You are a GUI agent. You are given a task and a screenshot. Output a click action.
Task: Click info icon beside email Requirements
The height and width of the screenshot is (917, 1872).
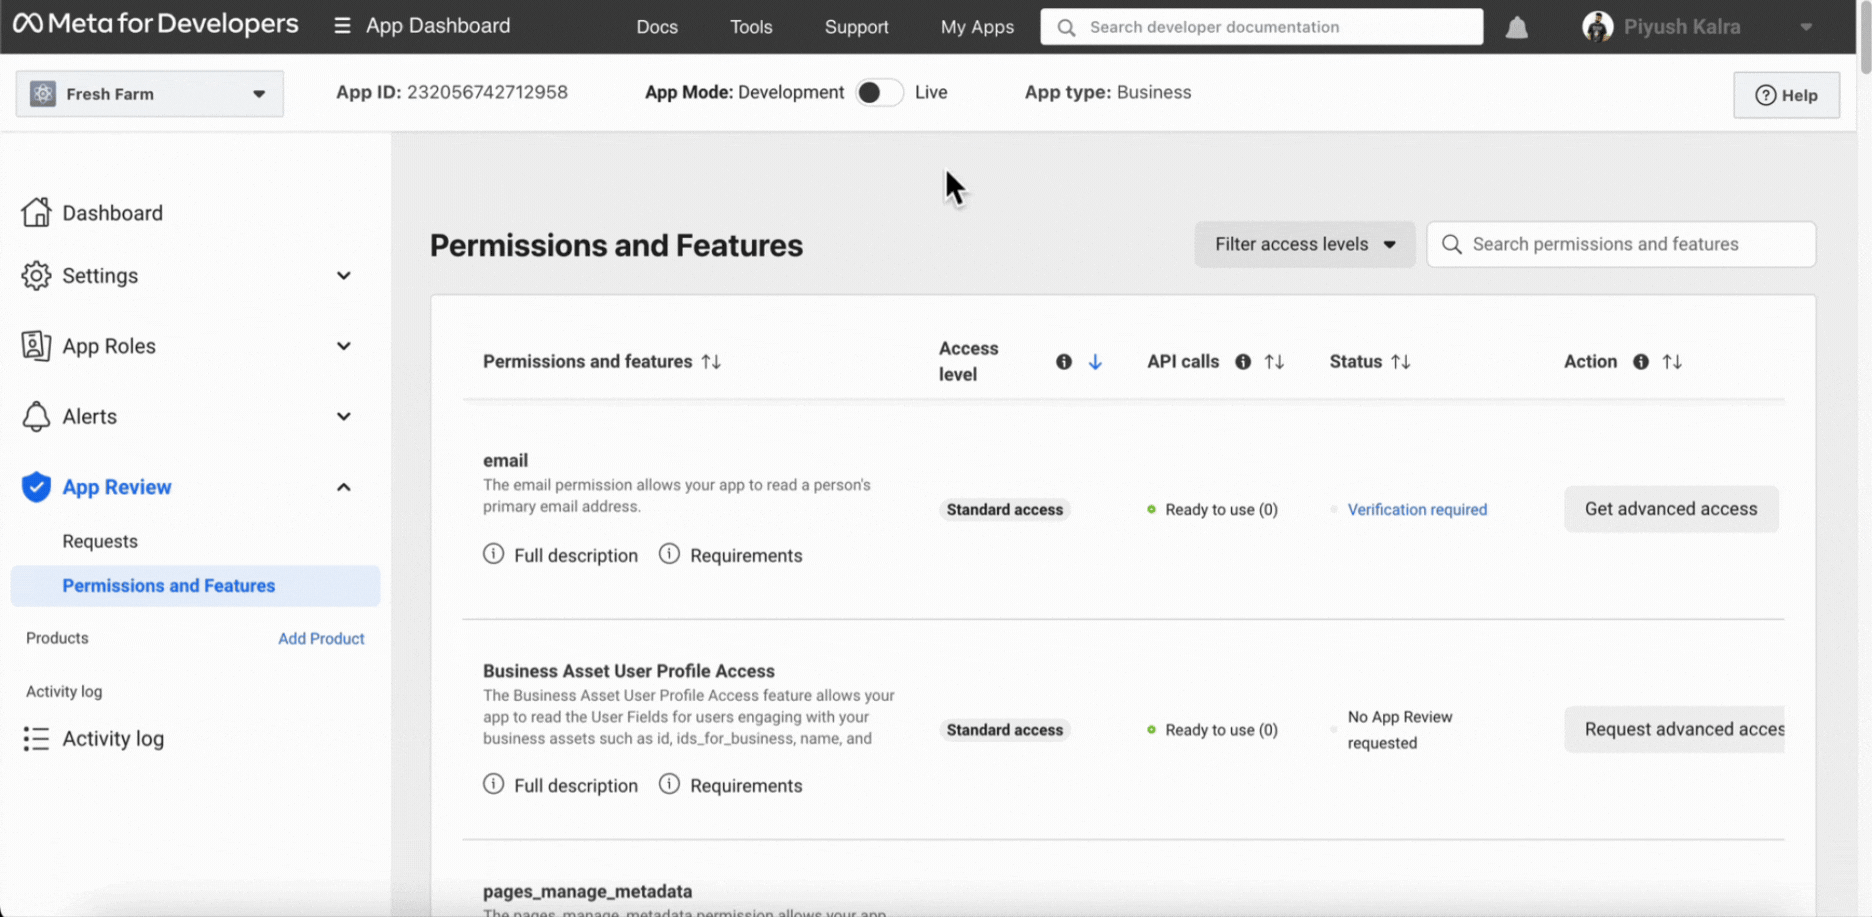pos(669,554)
